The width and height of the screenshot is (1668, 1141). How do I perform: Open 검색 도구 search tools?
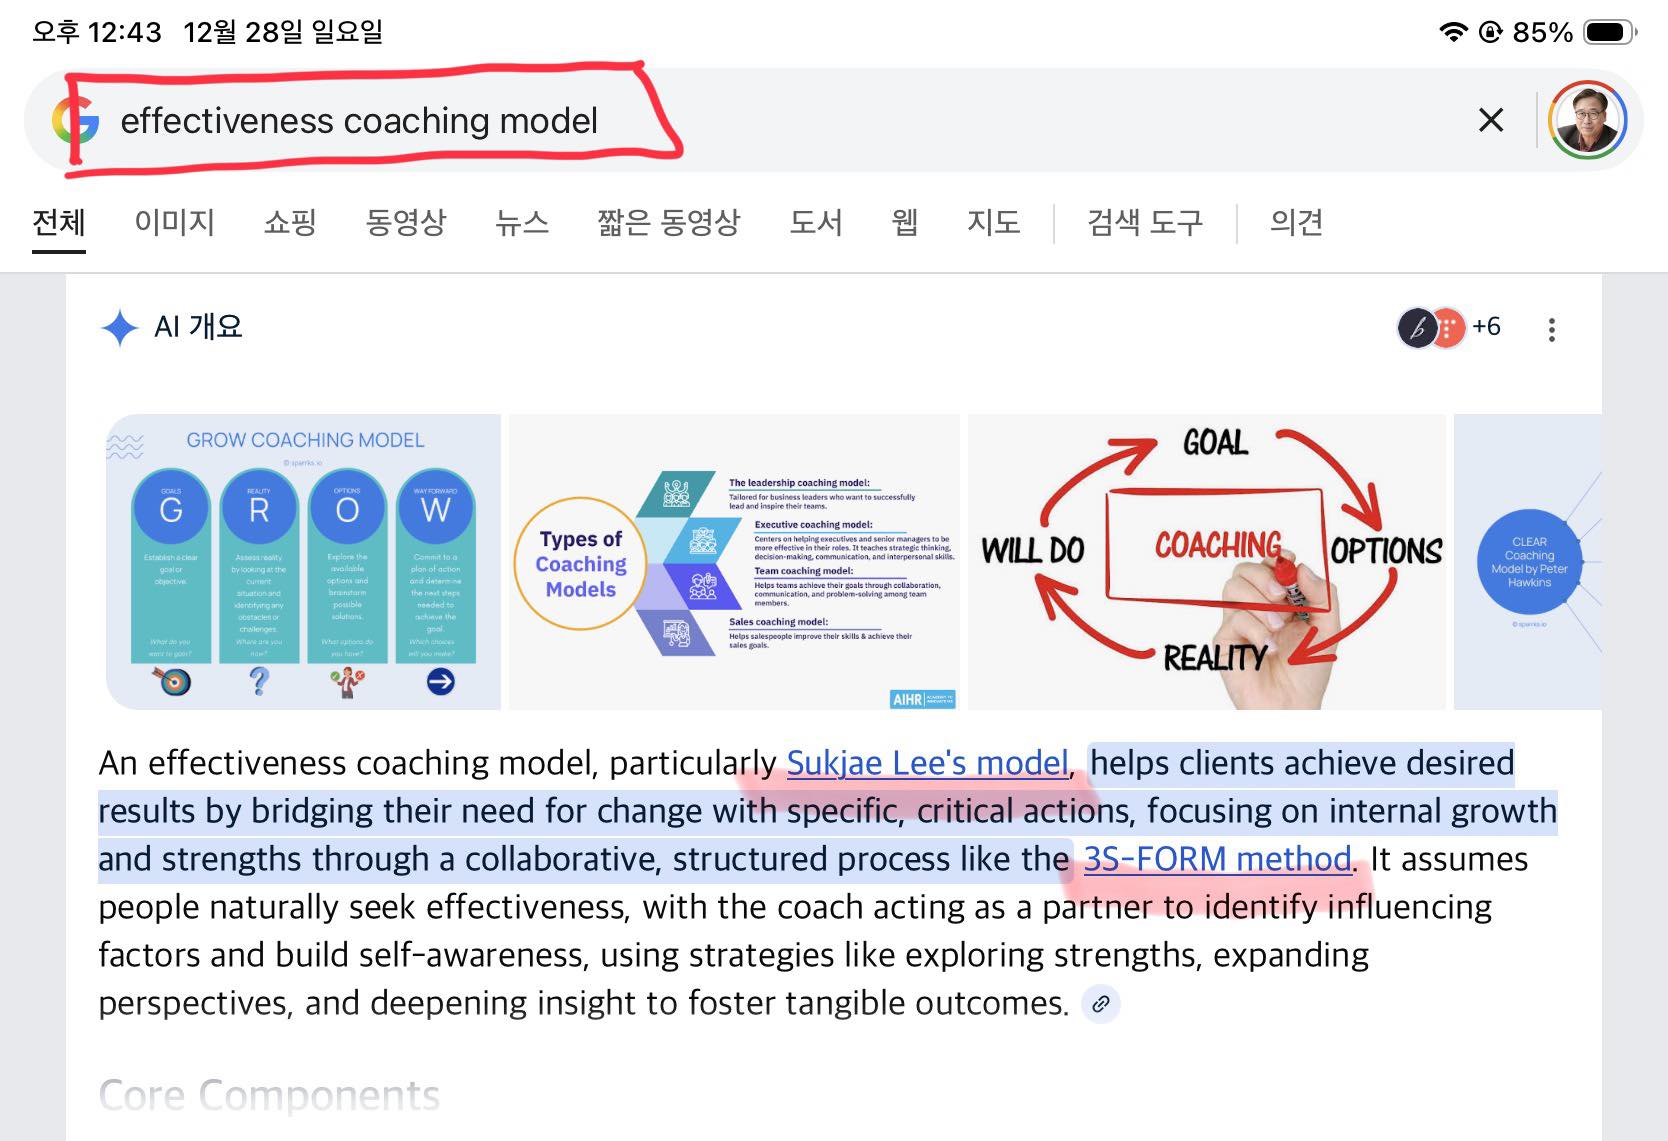tap(1145, 221)
